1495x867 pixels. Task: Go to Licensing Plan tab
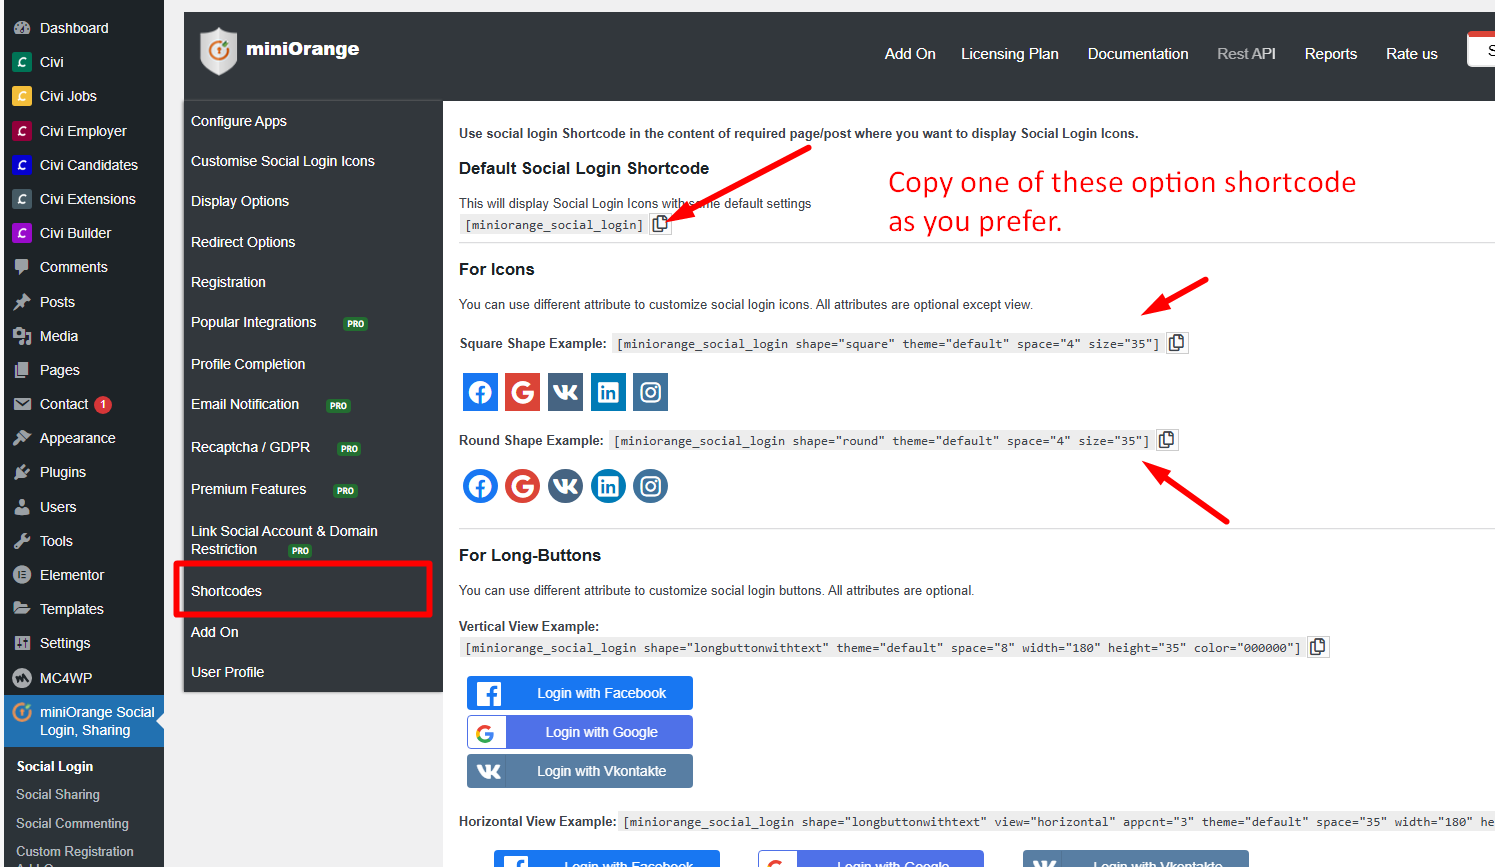point(1009,54)
